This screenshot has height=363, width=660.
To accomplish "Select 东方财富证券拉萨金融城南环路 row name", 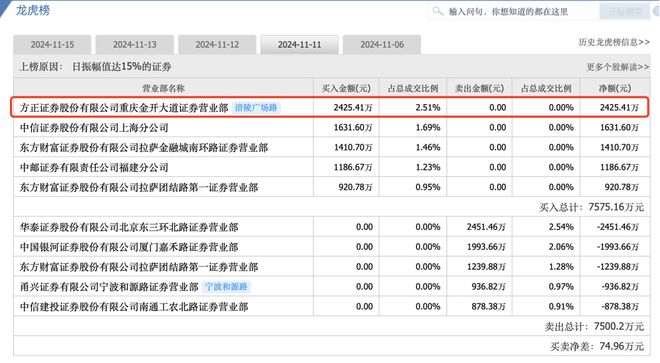I will (x=144, y=148).
